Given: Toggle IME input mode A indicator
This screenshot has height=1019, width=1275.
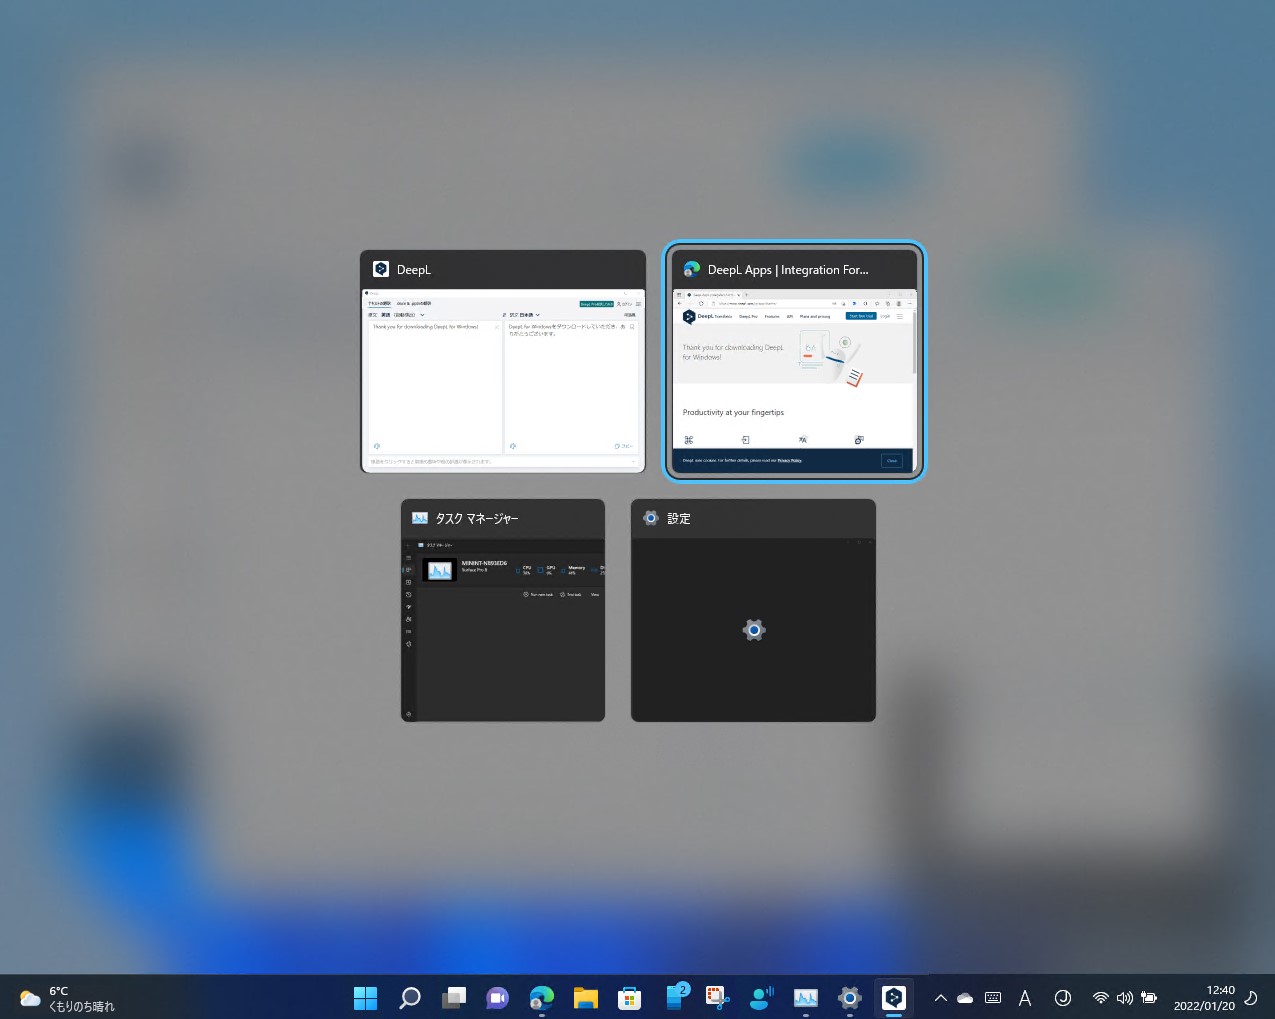Looking at the screenshot, I should 1025,998.
